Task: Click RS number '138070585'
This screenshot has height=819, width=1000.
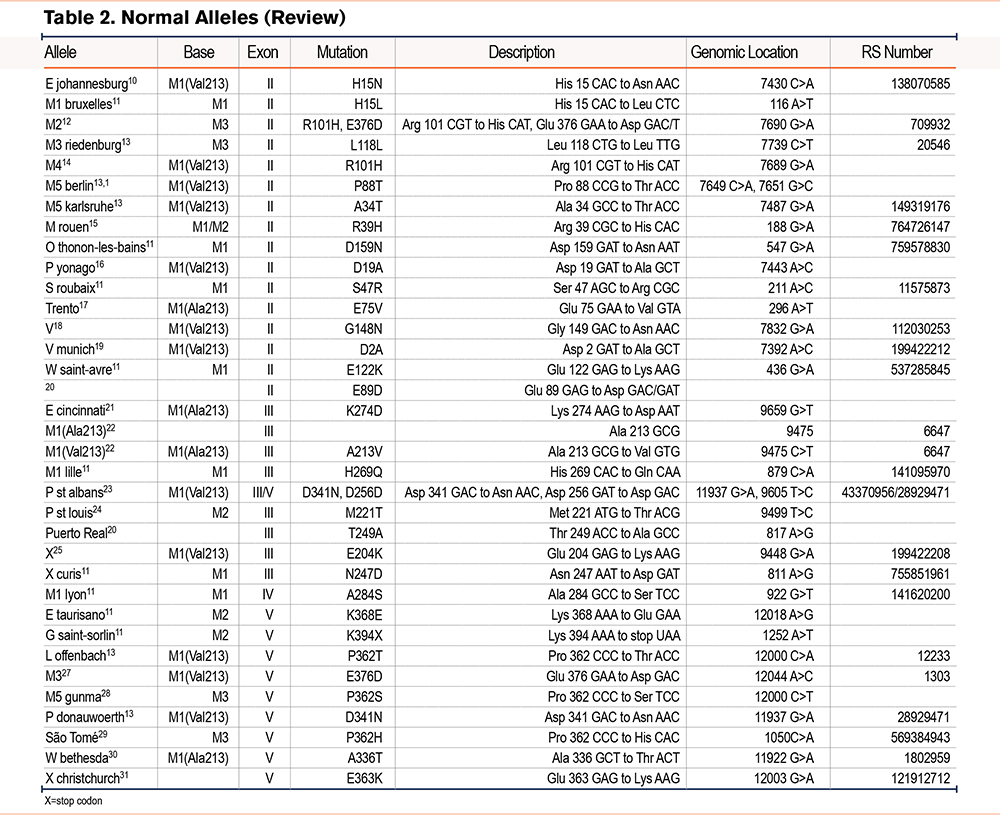Action: tap(920, 84)
